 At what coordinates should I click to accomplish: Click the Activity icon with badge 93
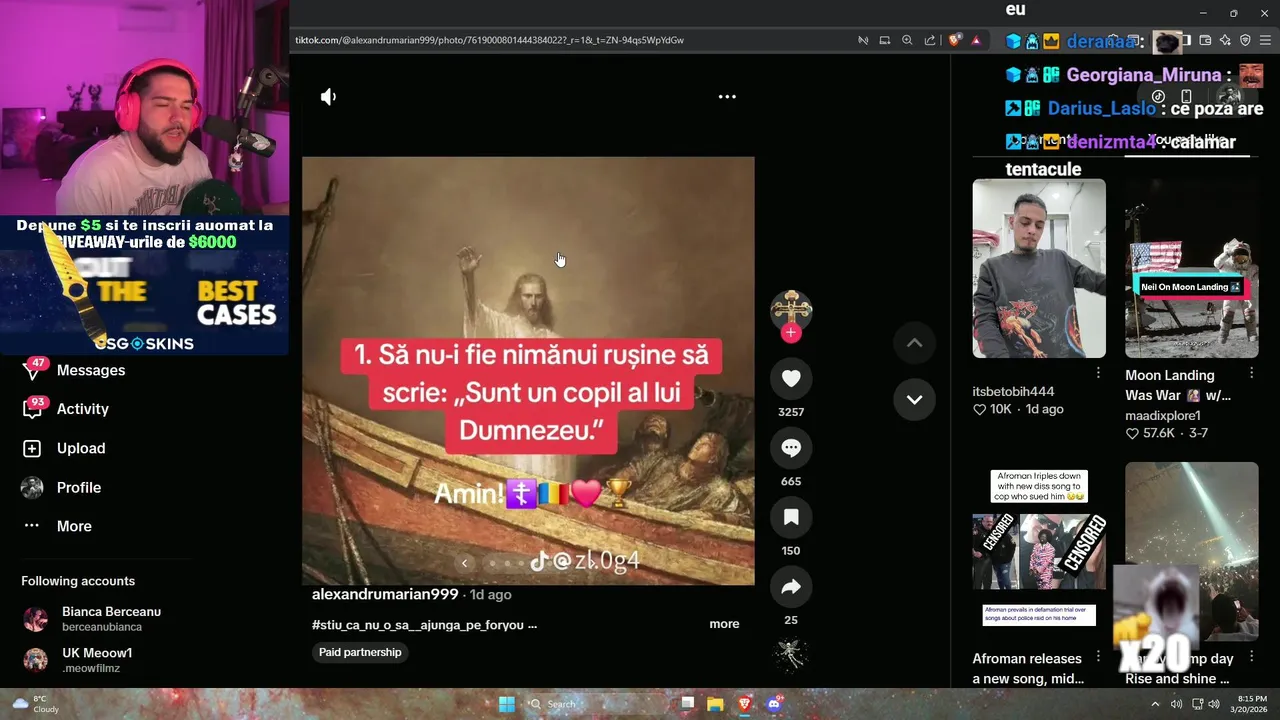(x=32, y=409)
